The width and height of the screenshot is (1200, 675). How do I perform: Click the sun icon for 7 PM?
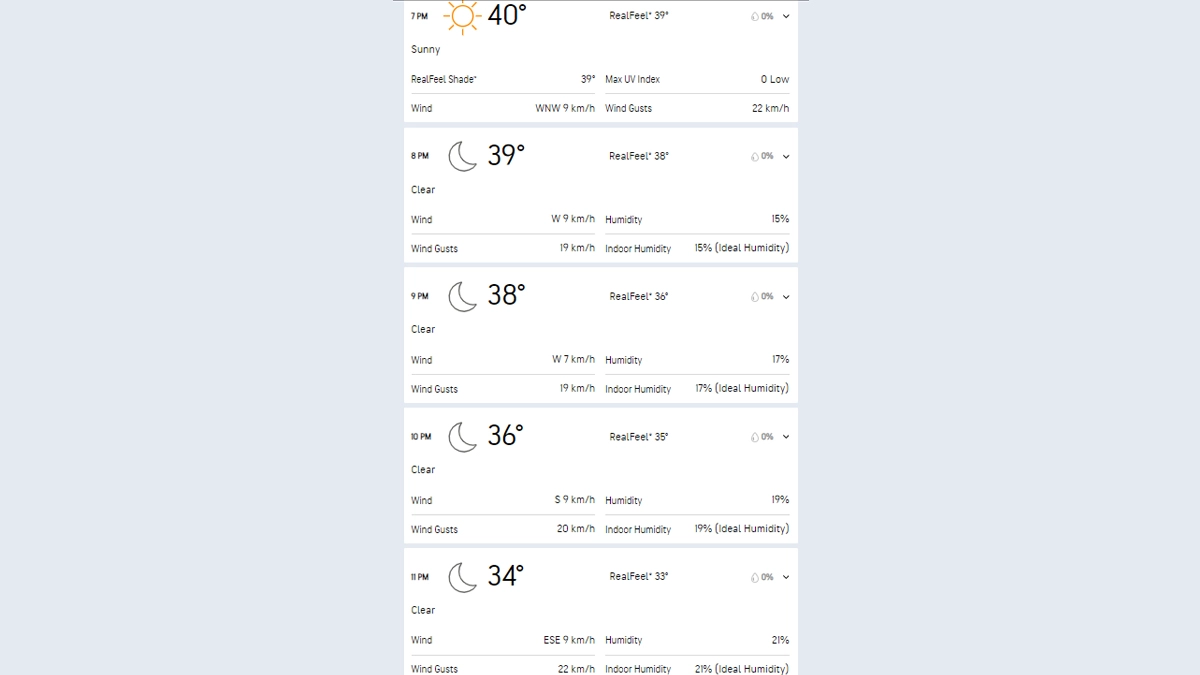(461, 15)
